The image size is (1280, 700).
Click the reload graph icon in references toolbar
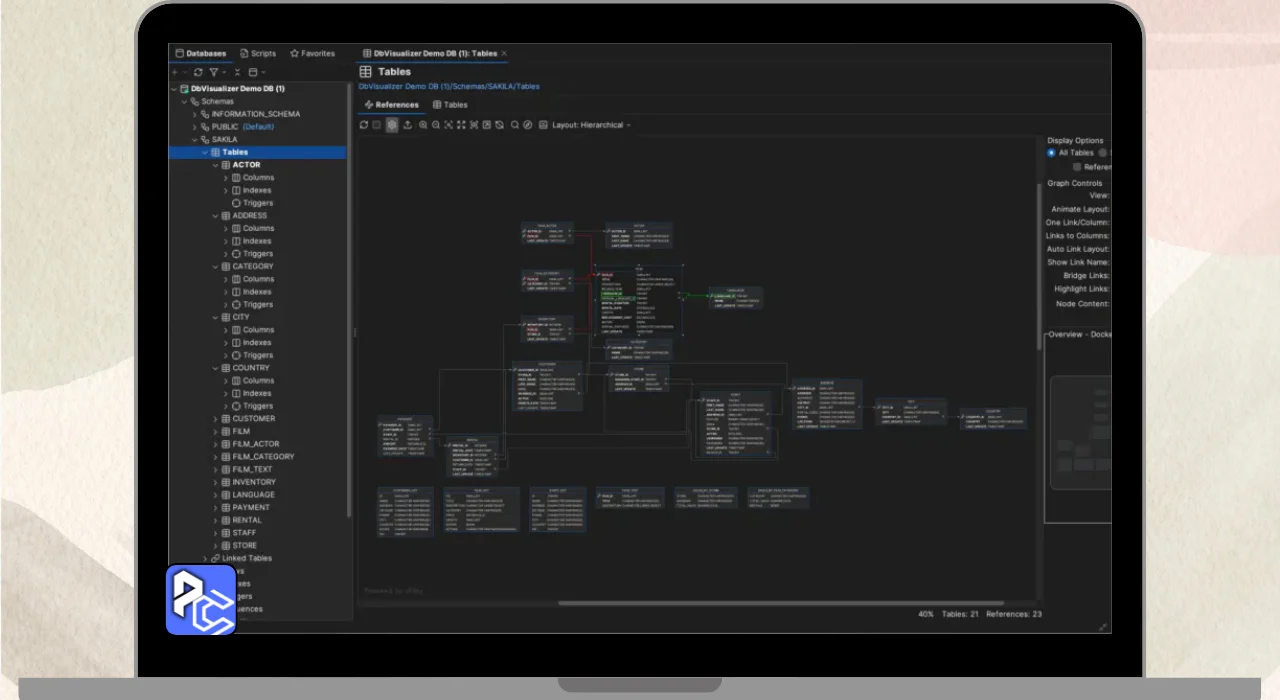(364, 125)
